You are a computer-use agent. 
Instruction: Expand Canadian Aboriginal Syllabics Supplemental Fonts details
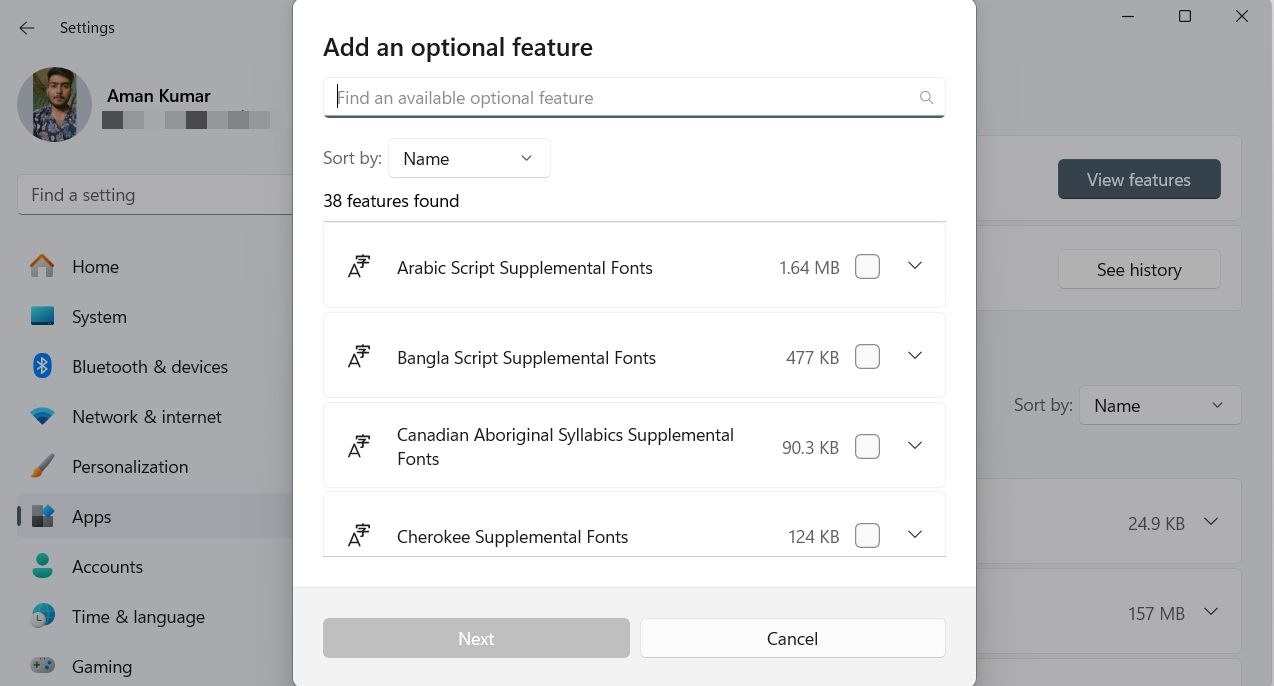pos(914,445)
